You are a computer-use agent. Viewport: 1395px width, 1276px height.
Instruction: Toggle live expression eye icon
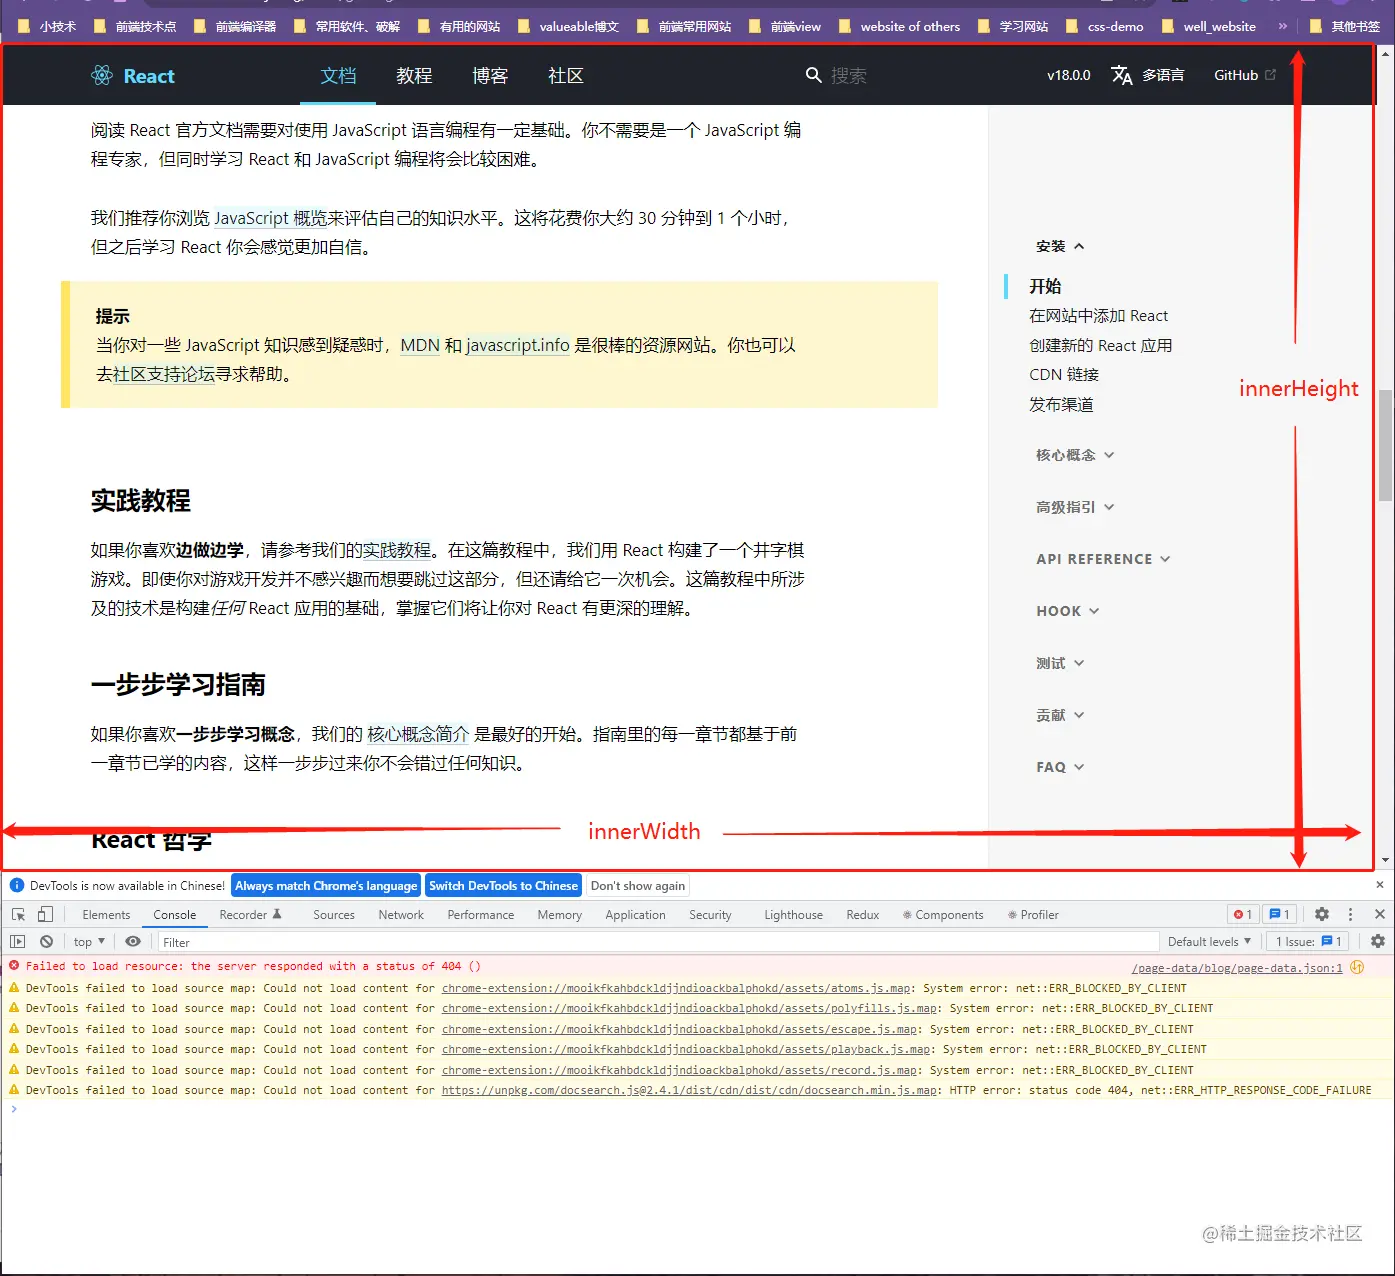pyautogui.click(x=133, y=942)
